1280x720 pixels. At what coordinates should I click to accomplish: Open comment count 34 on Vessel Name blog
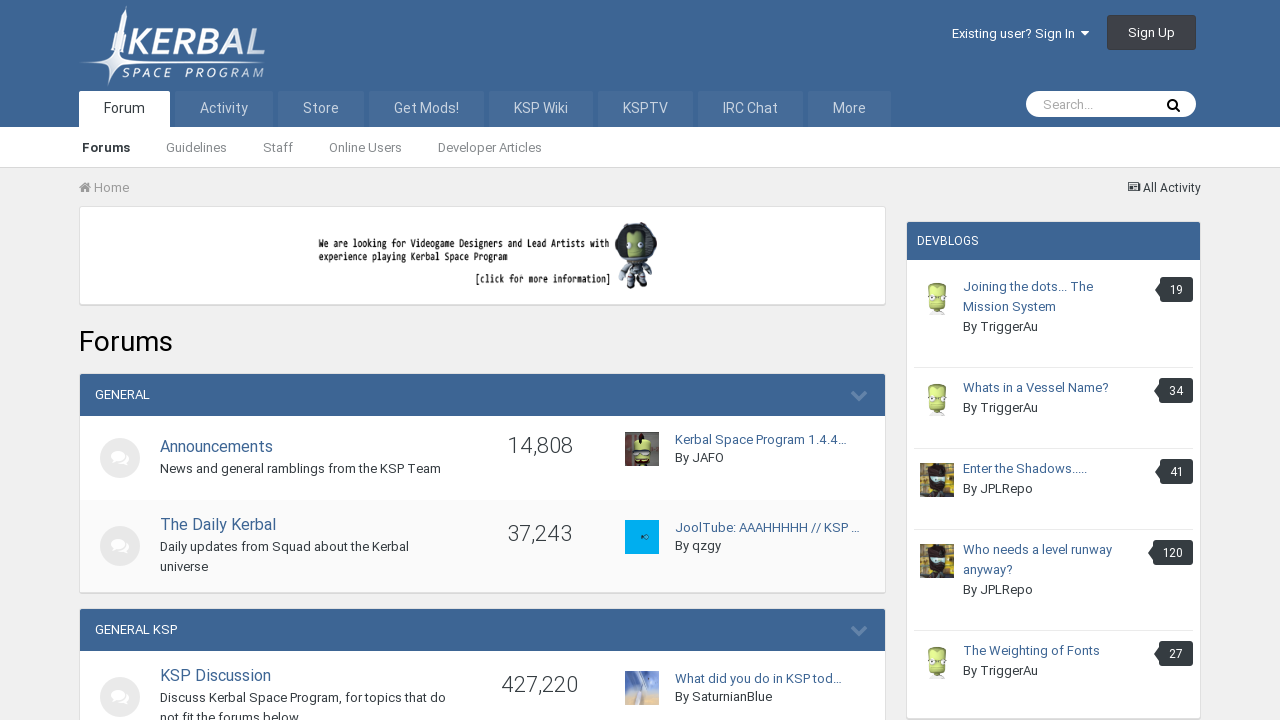point(1176,391)
